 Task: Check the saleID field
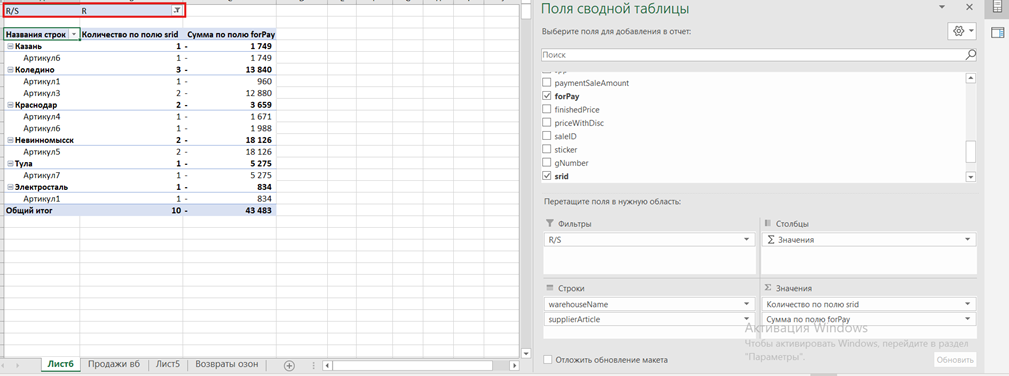(547, 136)
